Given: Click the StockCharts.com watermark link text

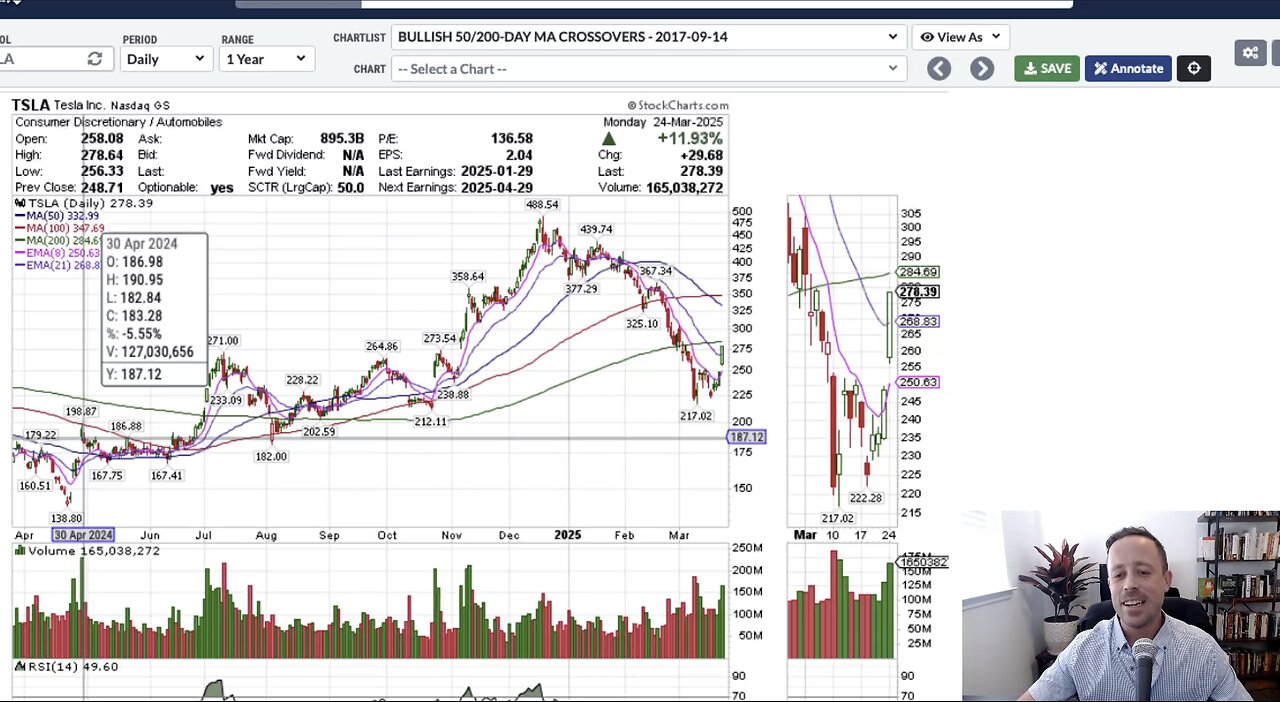Looking at the screenshot, I should pos(678,105).
